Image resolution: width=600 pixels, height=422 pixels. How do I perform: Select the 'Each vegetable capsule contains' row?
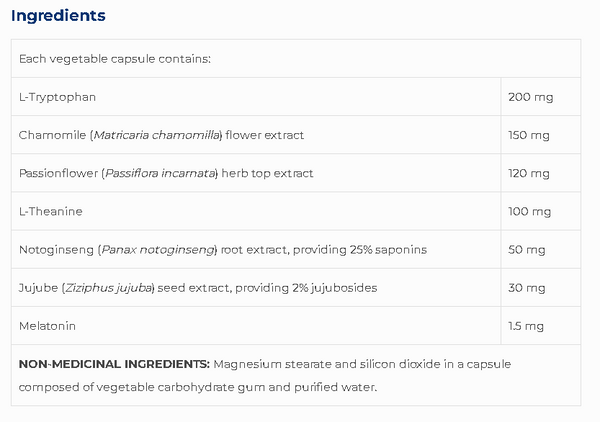(x=296, y=59)
